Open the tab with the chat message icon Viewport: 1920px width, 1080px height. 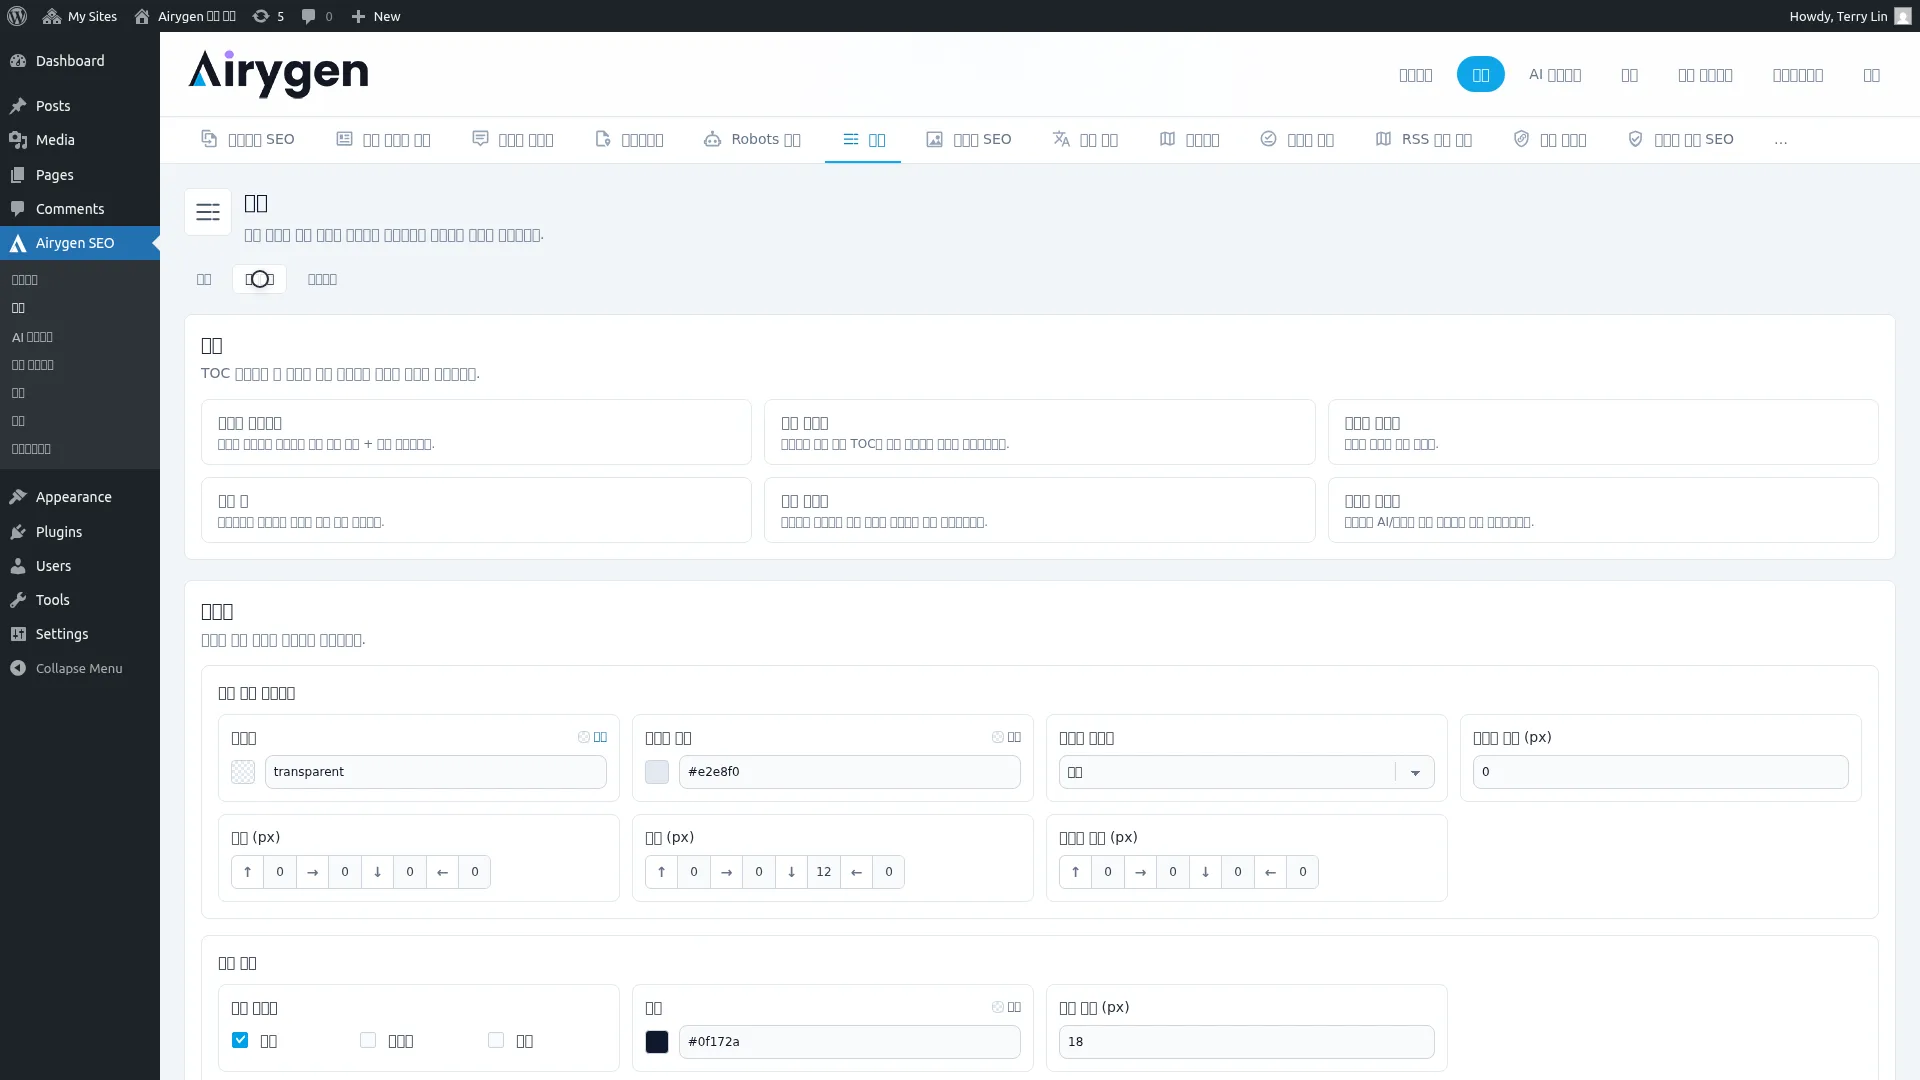(512, 139)
